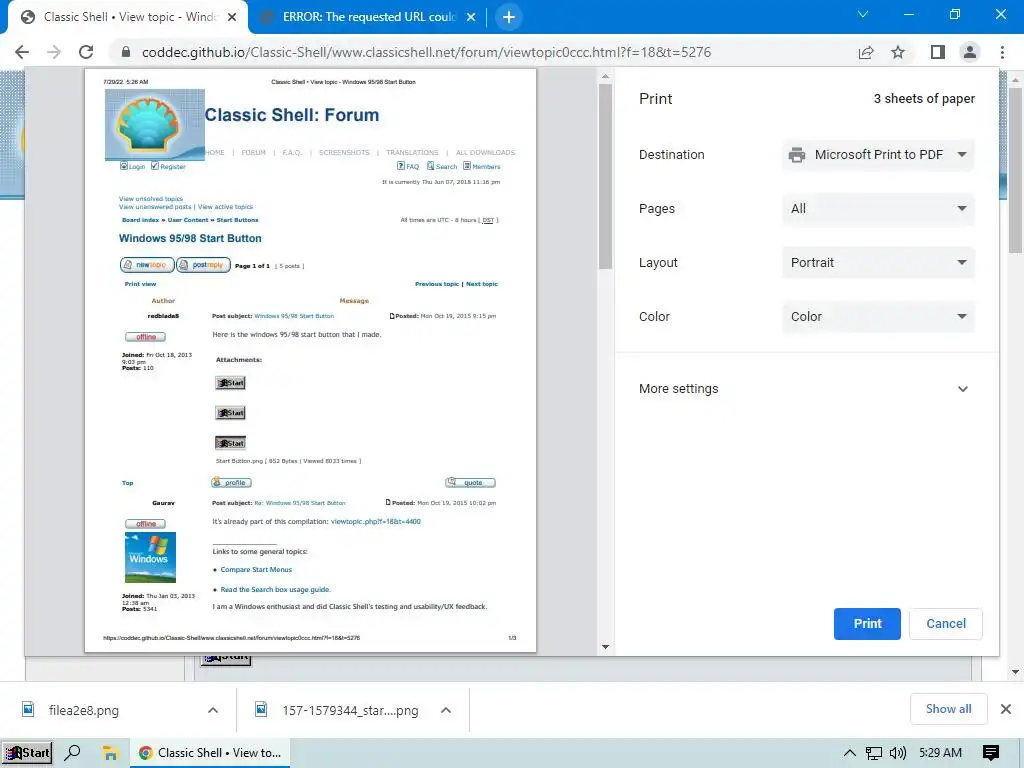Close the ERROR requested URL tab
1024x768 pixels.
click(x=471, y=17)
